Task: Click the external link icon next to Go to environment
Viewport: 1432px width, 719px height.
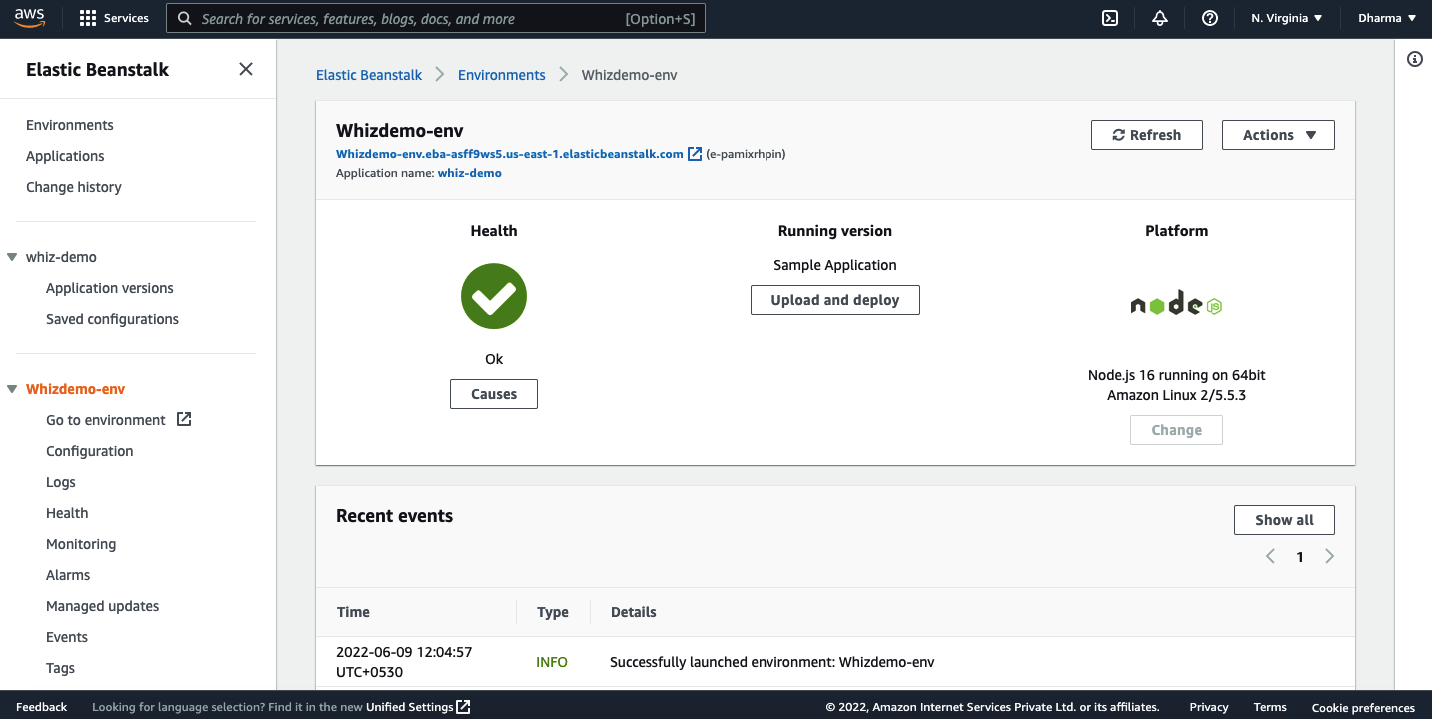Action: tap(184, 419)
